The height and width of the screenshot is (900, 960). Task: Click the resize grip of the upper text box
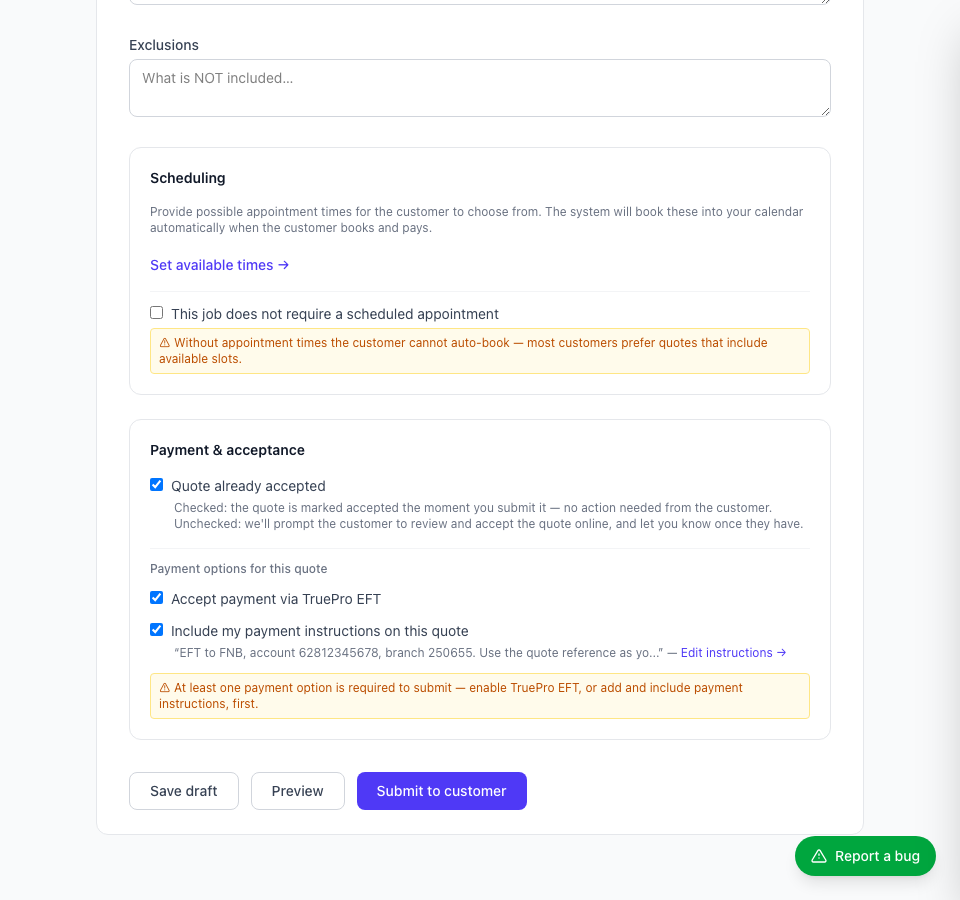coord(825,2)
